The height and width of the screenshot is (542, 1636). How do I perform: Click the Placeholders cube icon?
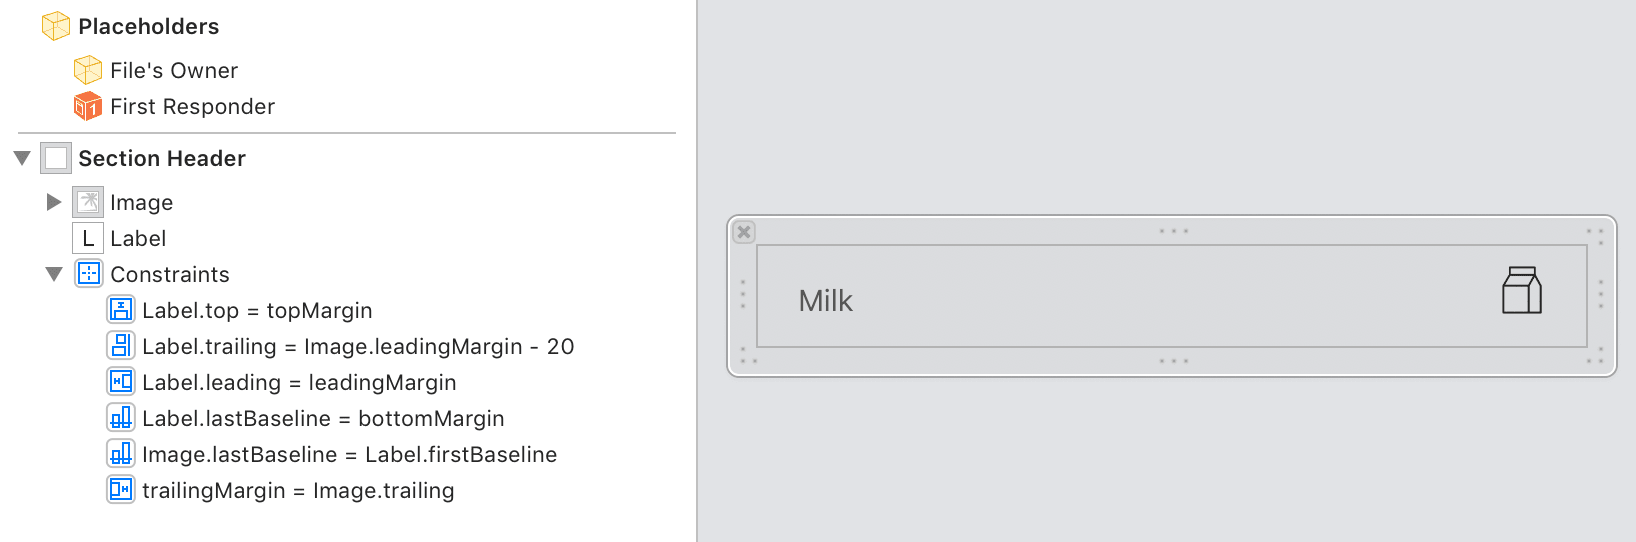pos(56,26)
